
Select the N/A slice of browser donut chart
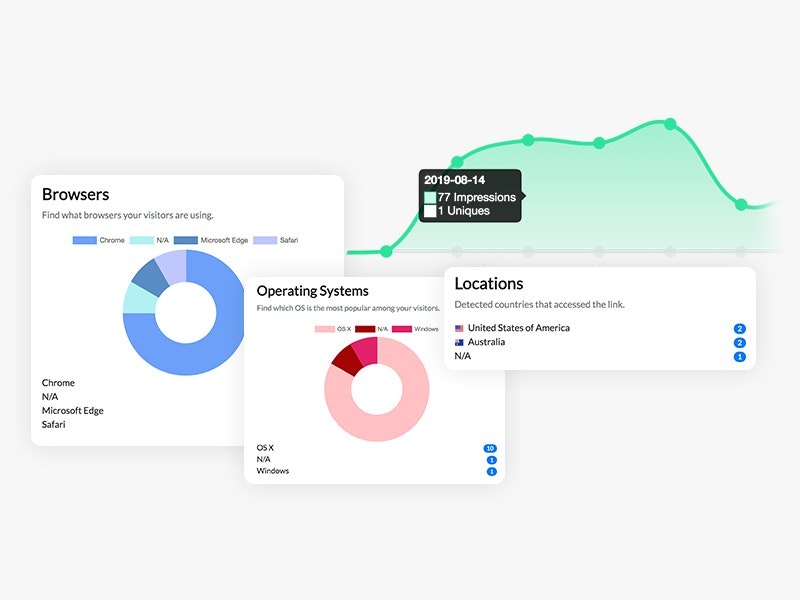pyautogui.click(x=139, y=299)
